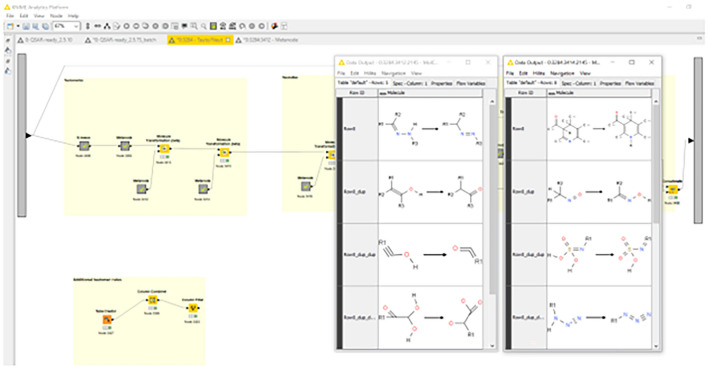
Task: Close the highlighted yellow workflow tab
Action: point(228,40)
